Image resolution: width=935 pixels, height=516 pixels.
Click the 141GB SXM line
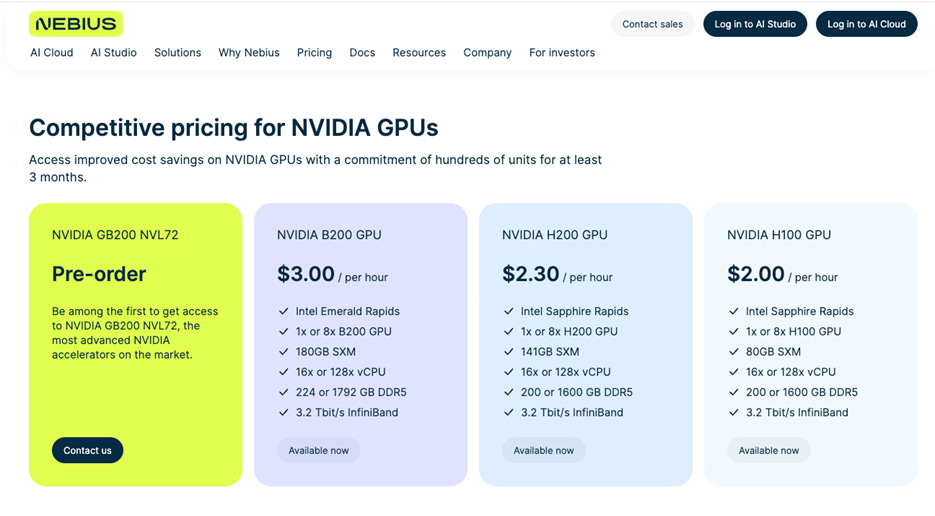coord(550,352)
